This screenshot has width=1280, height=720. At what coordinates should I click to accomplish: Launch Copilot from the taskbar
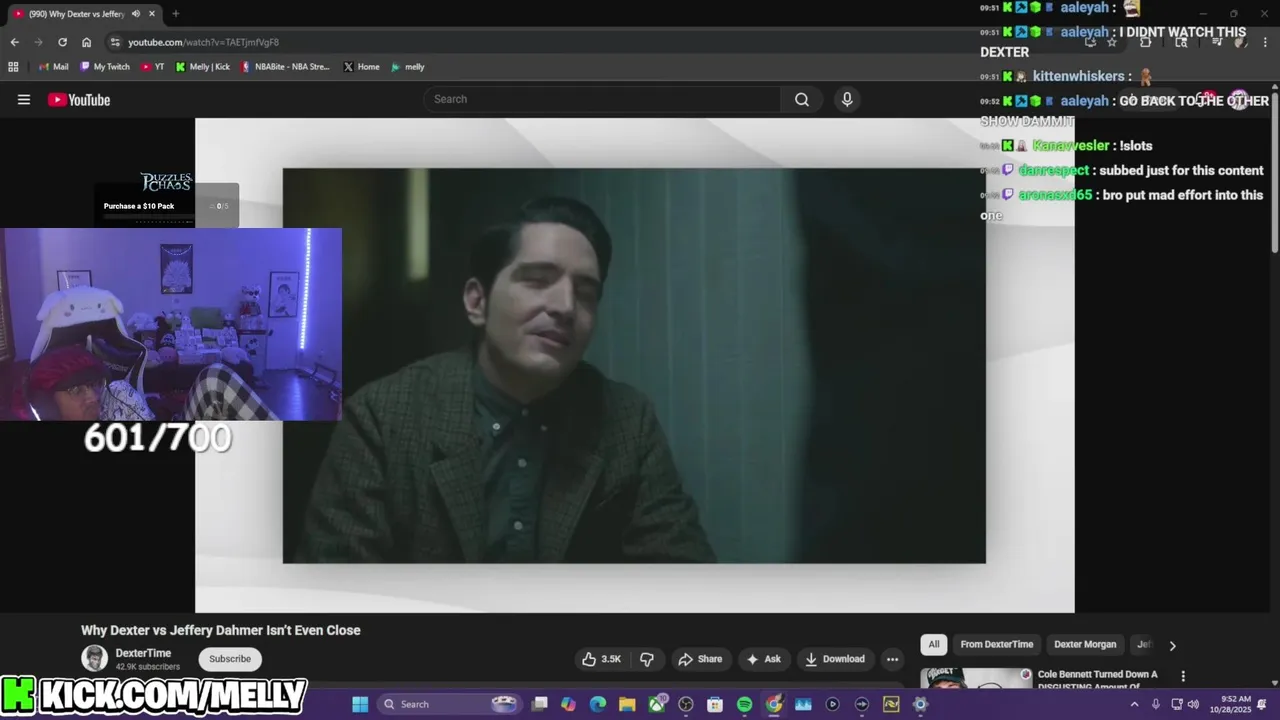[569, 704]
